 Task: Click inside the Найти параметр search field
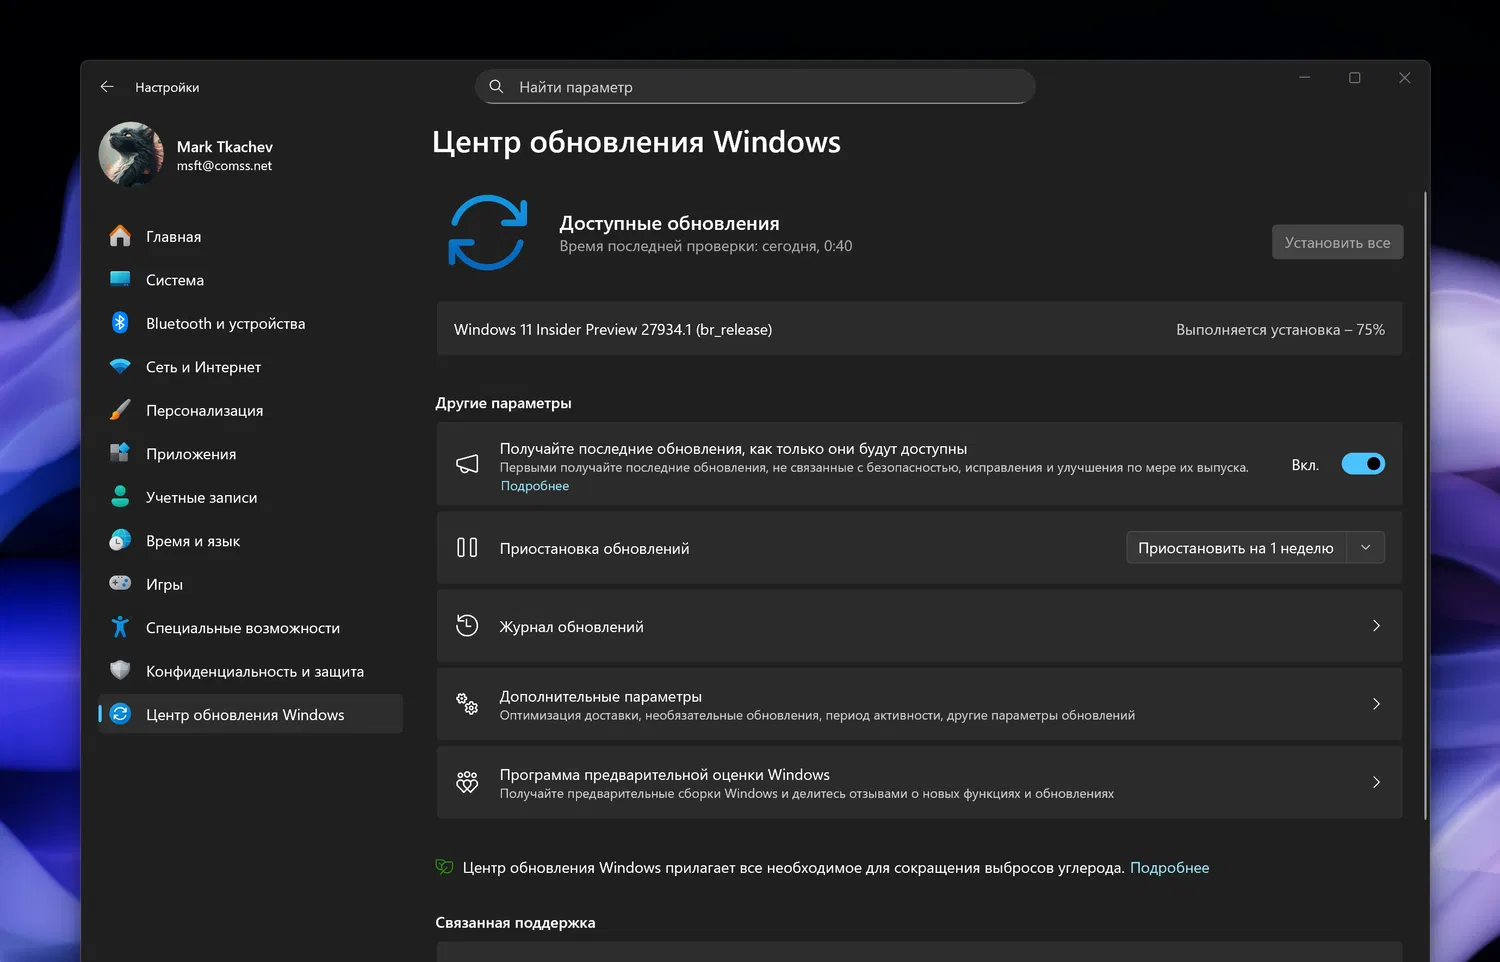(755, 87)
